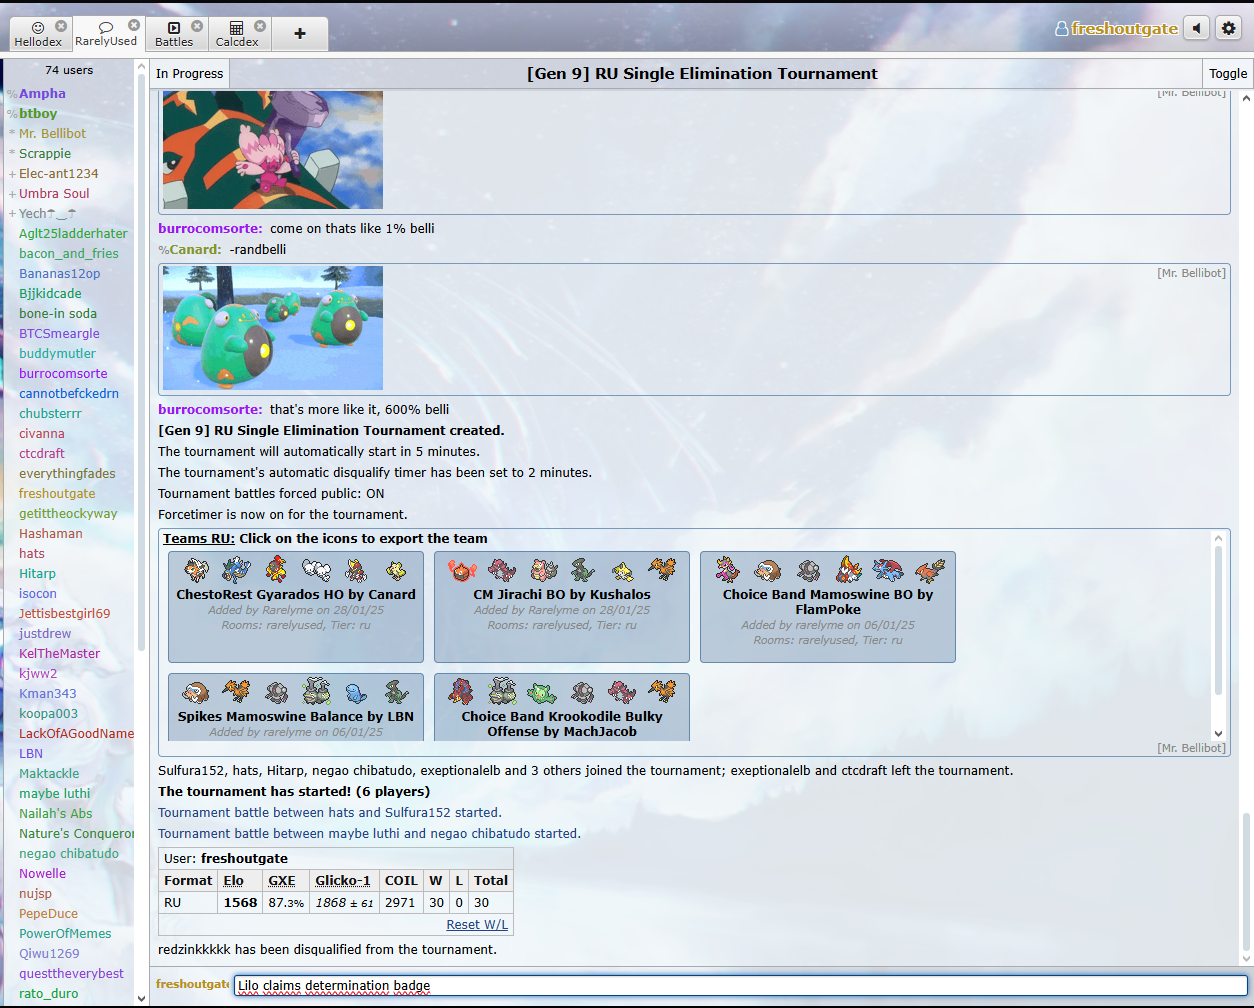Viewport: 1254px width, 1008px height.
Task: Focus the chat message input field
Action: coord(740,985)
